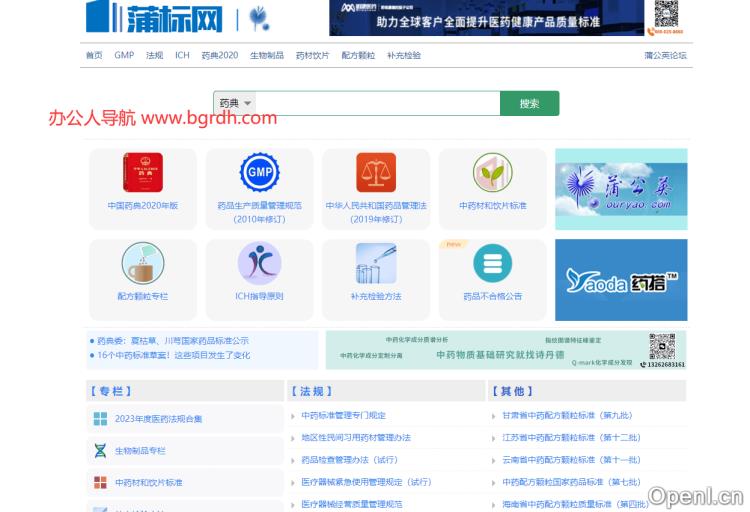Go to 生物制品 in the navigation bar

pyautogui.click(x=266, y=55)
